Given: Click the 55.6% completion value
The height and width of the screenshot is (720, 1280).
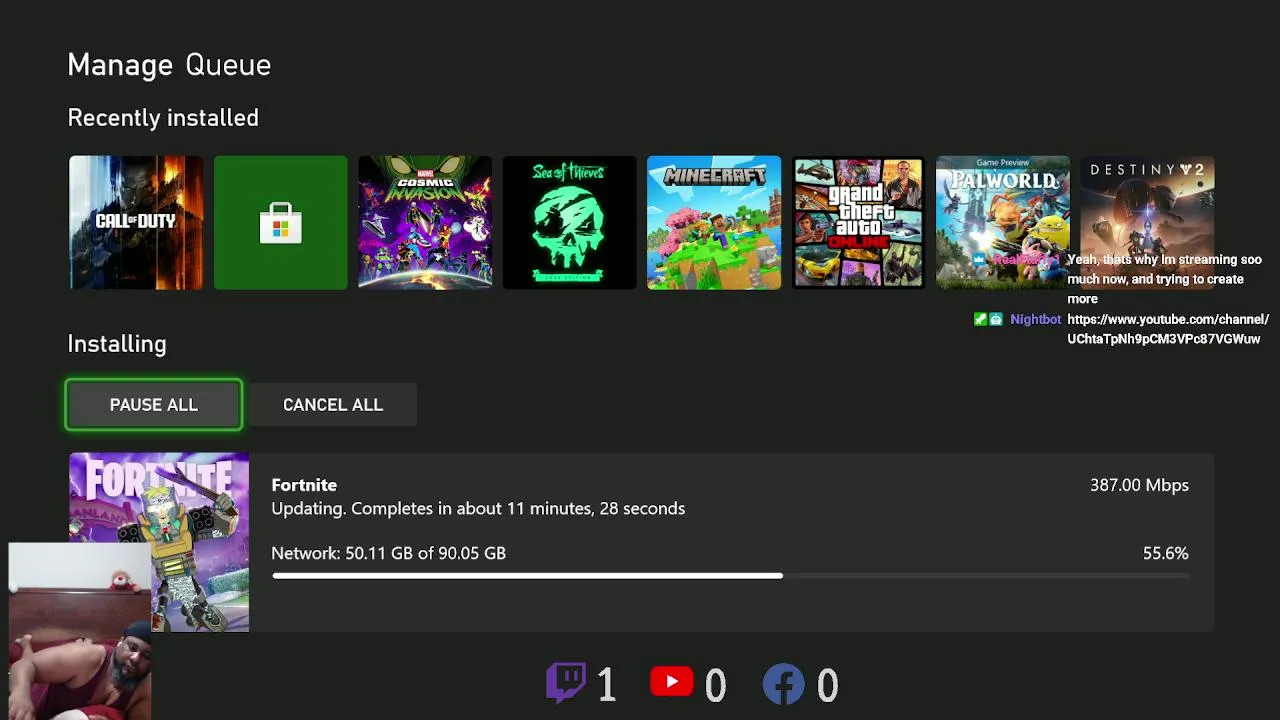Looking at the screenshot, I should click(x=1166, y=553).
